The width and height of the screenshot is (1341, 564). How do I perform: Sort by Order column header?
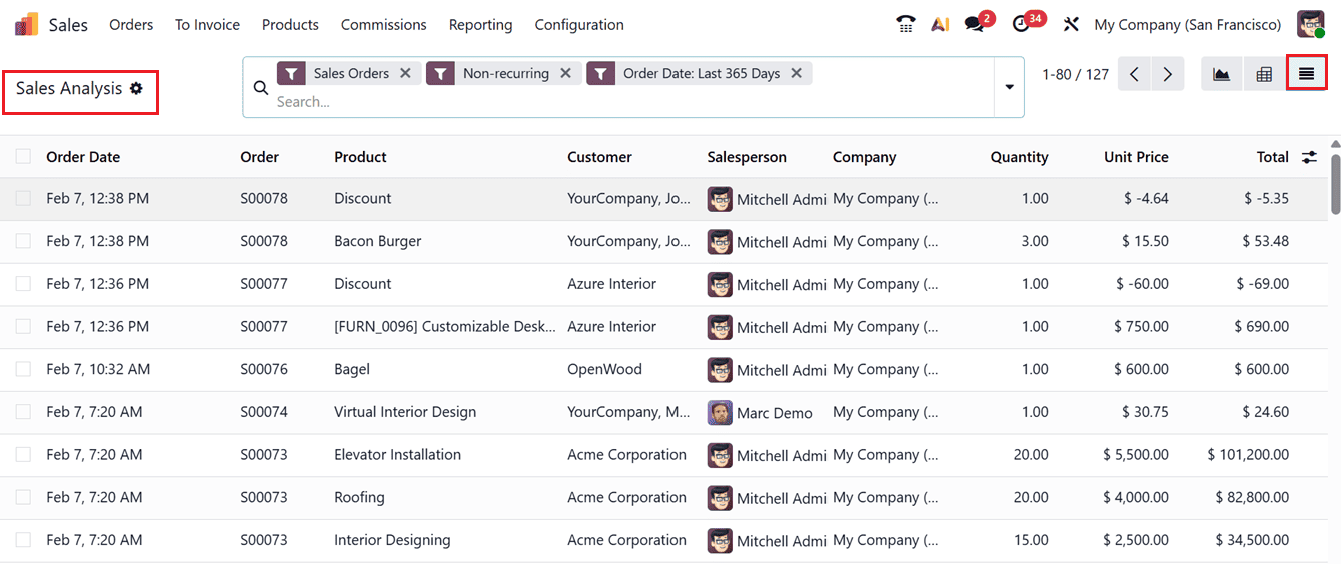pos(259,157)
